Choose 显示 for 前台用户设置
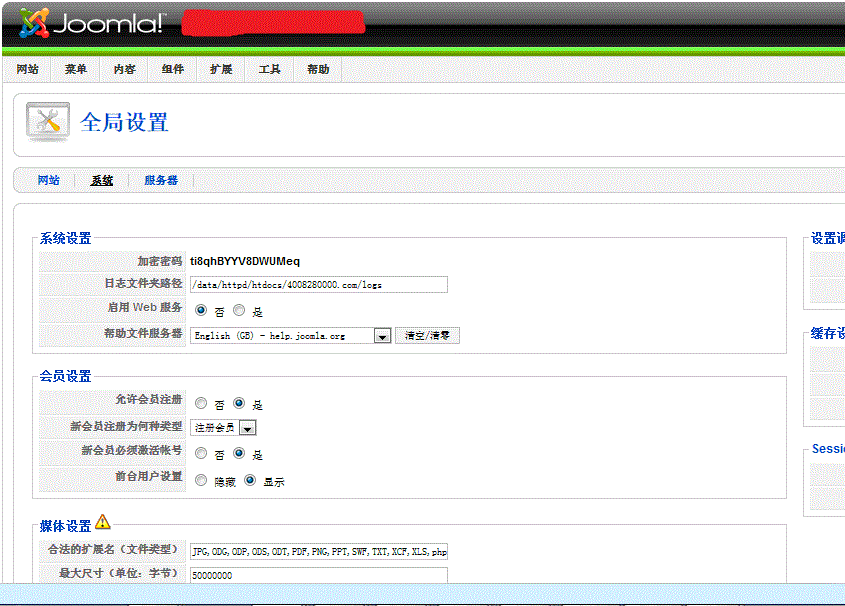This screenshot has width=845, height=606. (250, 480)
